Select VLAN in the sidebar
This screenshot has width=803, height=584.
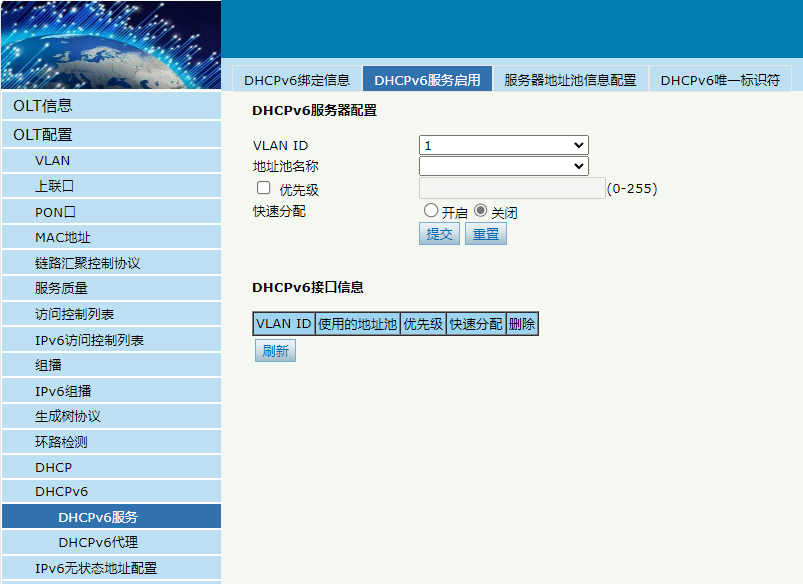click(x=112, y=160)
